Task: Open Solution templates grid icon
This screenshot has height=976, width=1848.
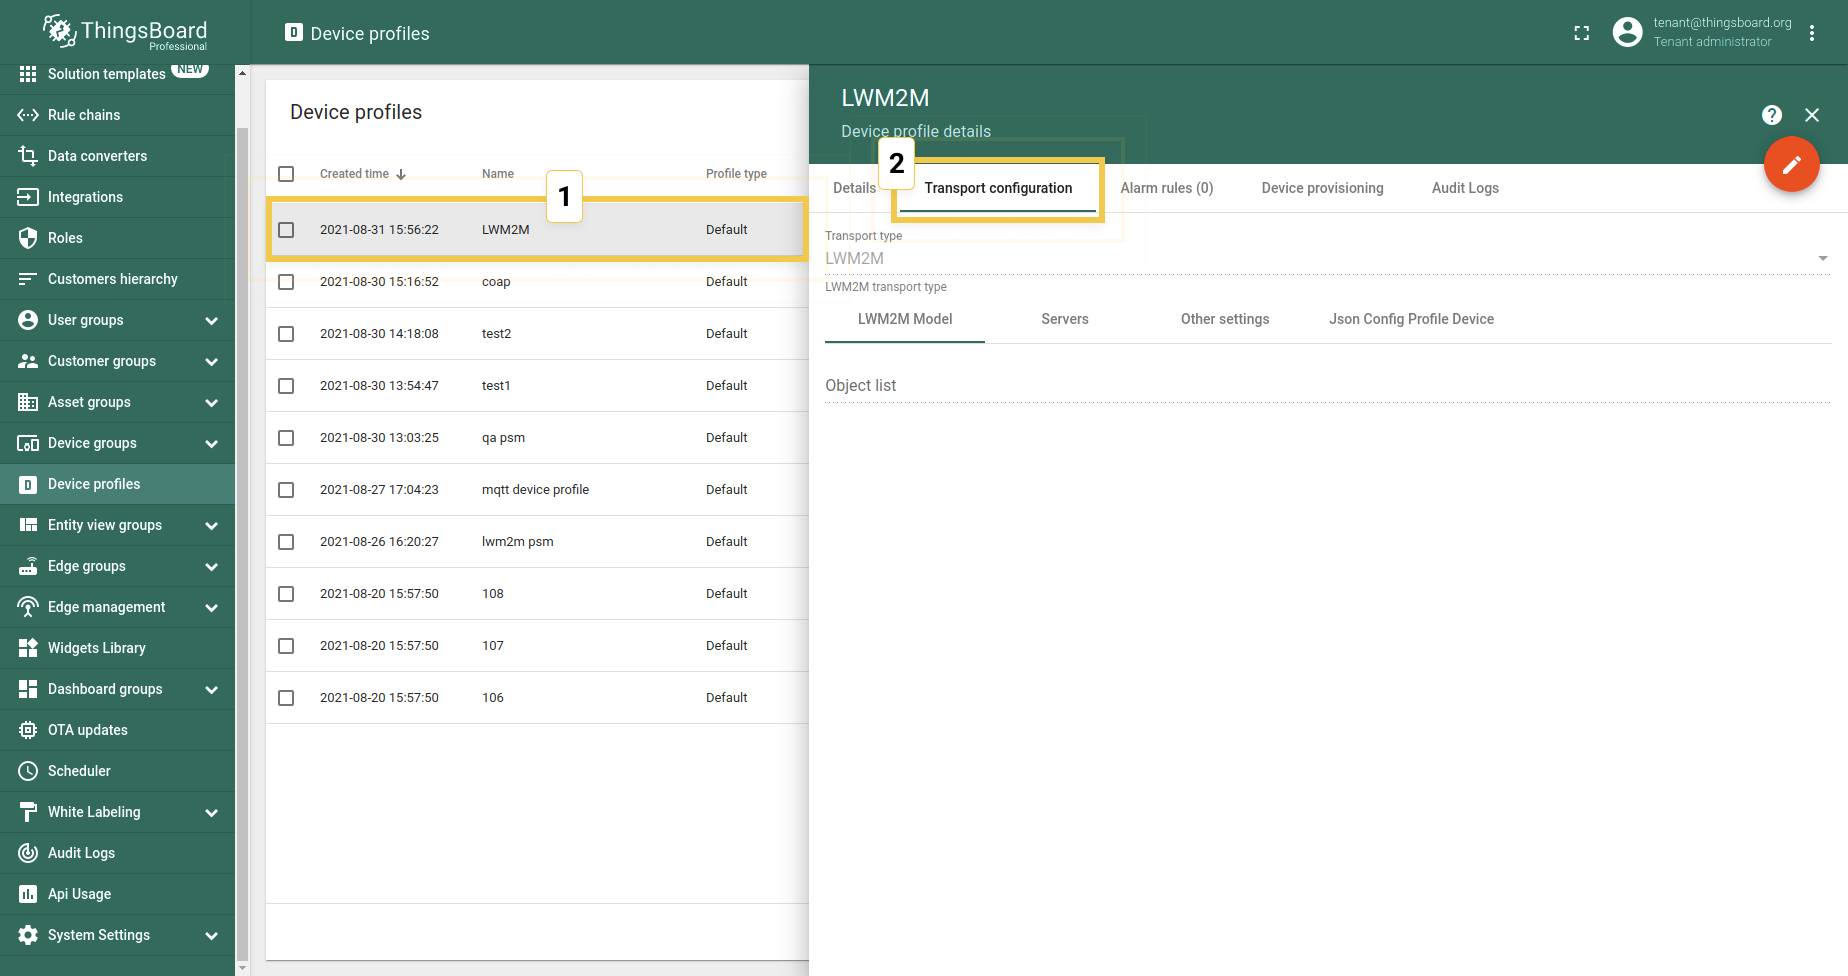Action: pos(28,74)
